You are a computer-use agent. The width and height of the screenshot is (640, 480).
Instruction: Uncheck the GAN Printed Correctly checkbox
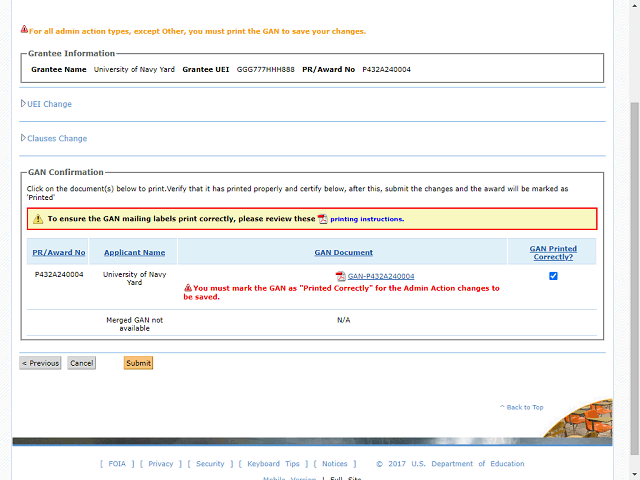tap(553, 276)
